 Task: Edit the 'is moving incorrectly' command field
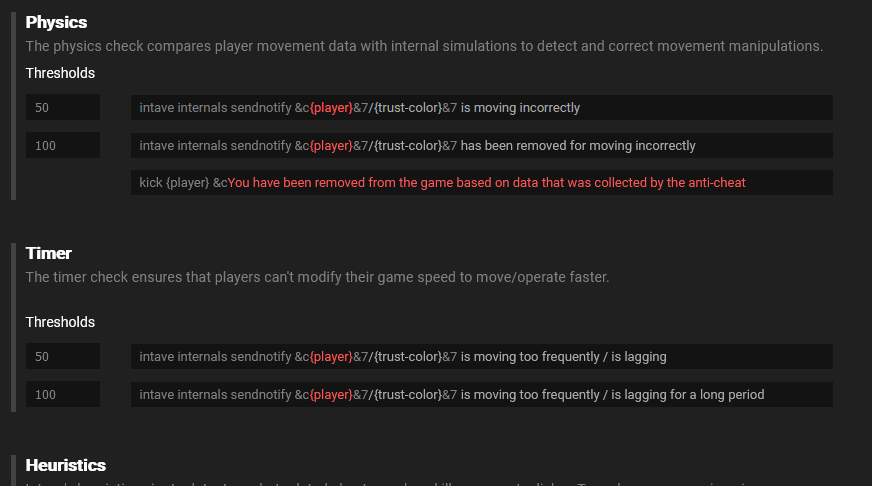(x=481, y=108)
